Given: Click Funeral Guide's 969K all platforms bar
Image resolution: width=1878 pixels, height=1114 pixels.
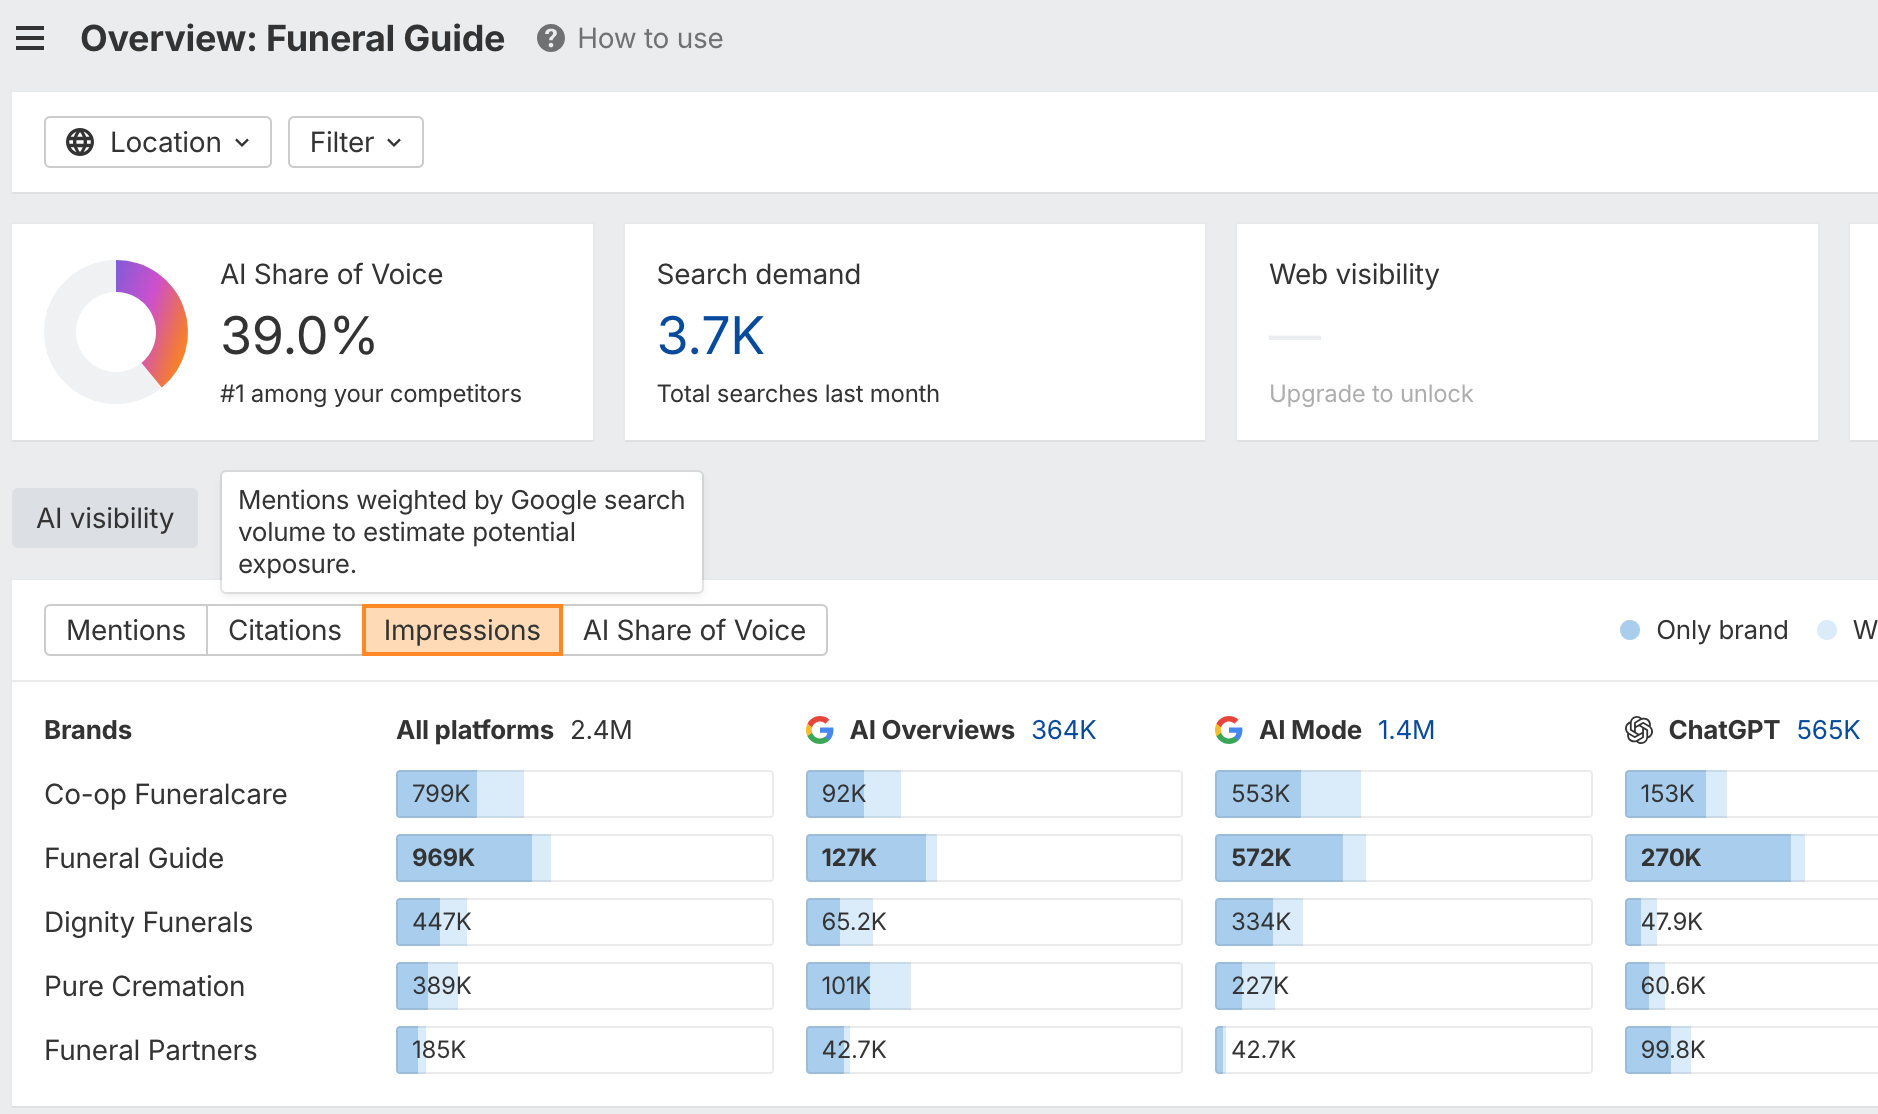Looking at the screenshot, I should (584, 858).
